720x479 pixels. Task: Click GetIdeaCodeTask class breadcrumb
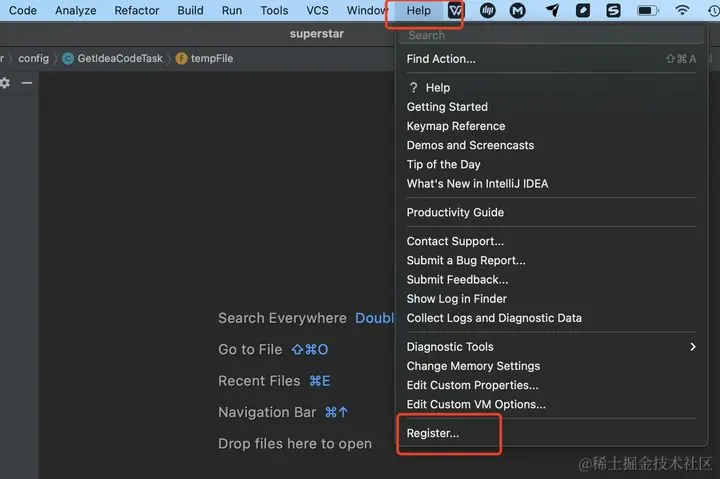coord(120,58)
